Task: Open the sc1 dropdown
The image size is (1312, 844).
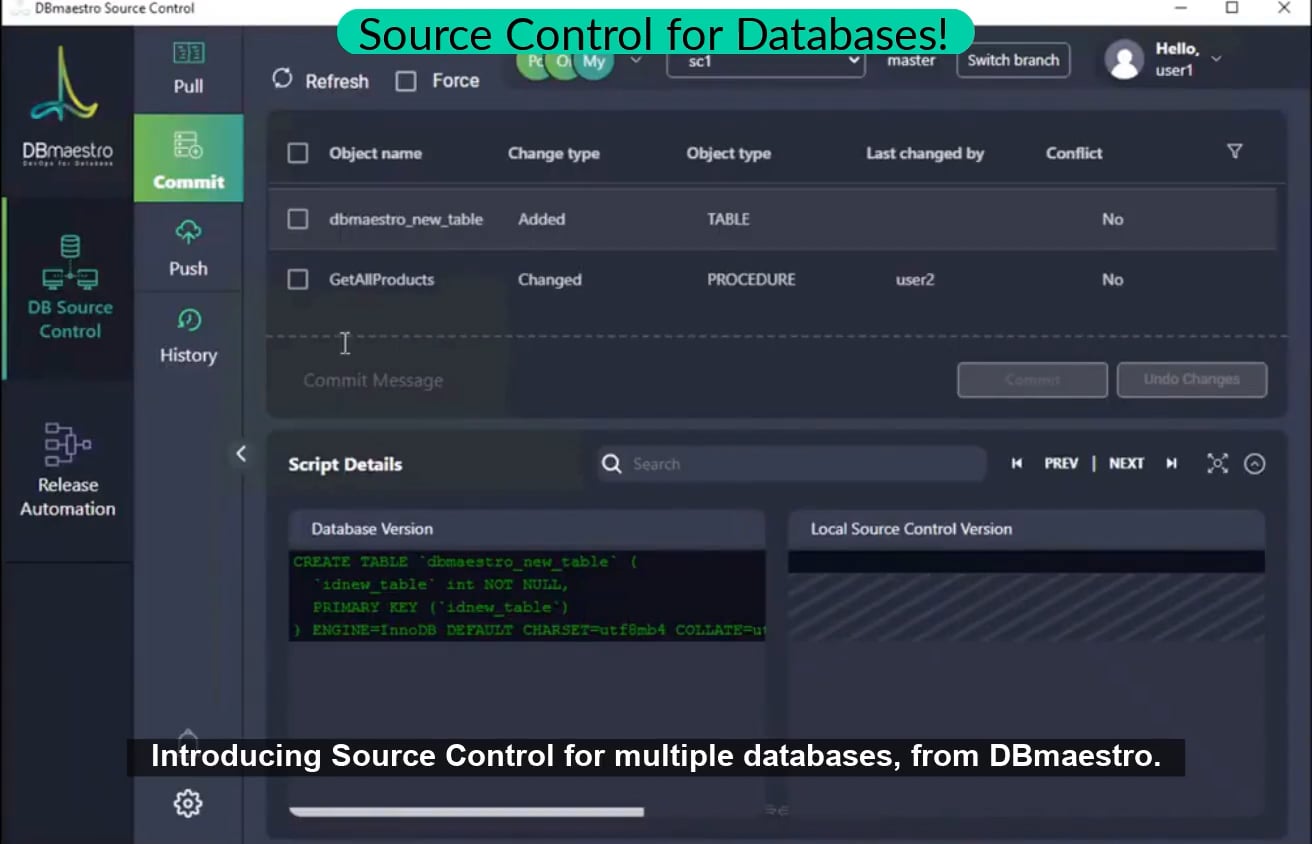Action: [x=766, y=61]
